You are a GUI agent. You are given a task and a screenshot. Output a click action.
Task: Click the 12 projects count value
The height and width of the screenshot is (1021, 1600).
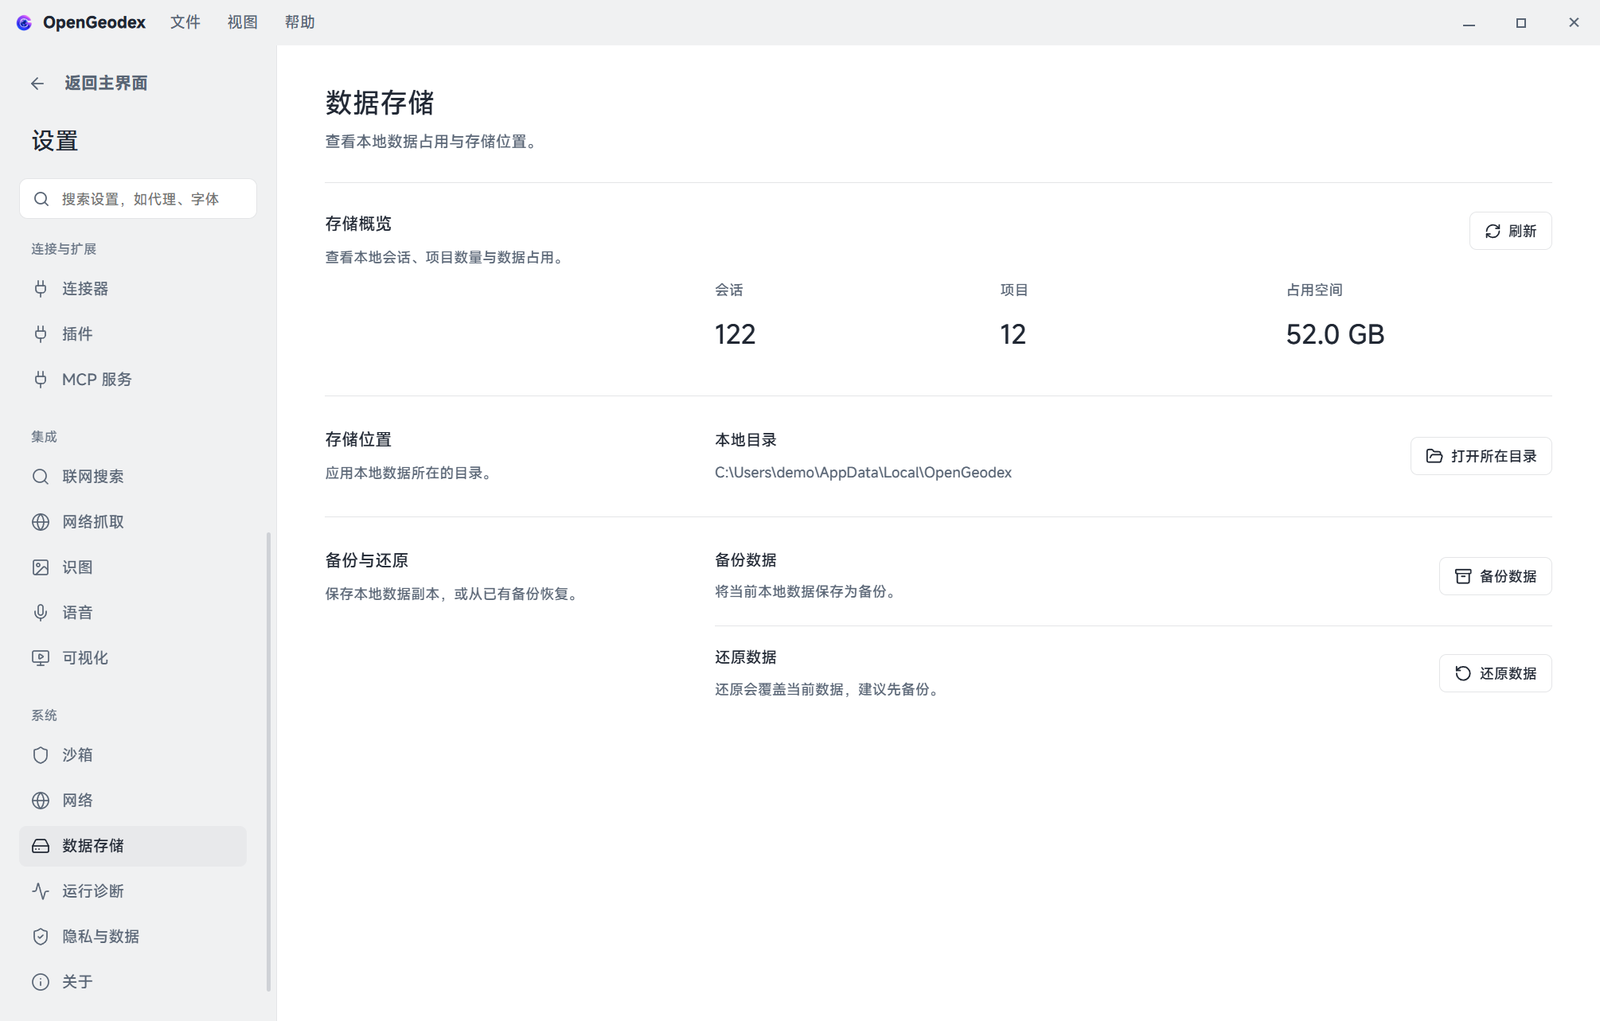click(1013, 334)
